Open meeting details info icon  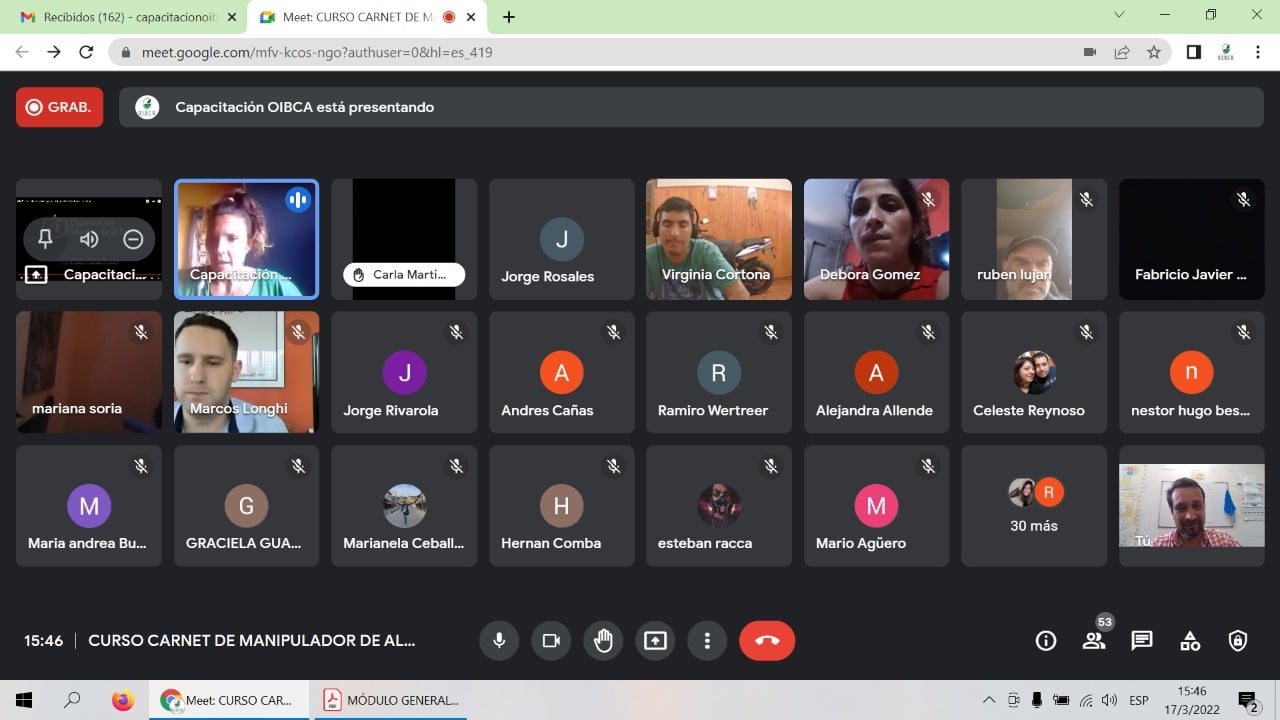pos(1046,641)
